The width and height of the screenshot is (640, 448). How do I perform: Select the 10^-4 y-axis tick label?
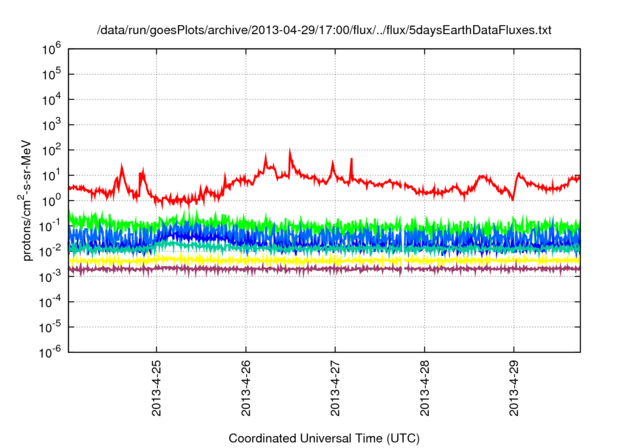pyautogui.click(x=50, y=302)
